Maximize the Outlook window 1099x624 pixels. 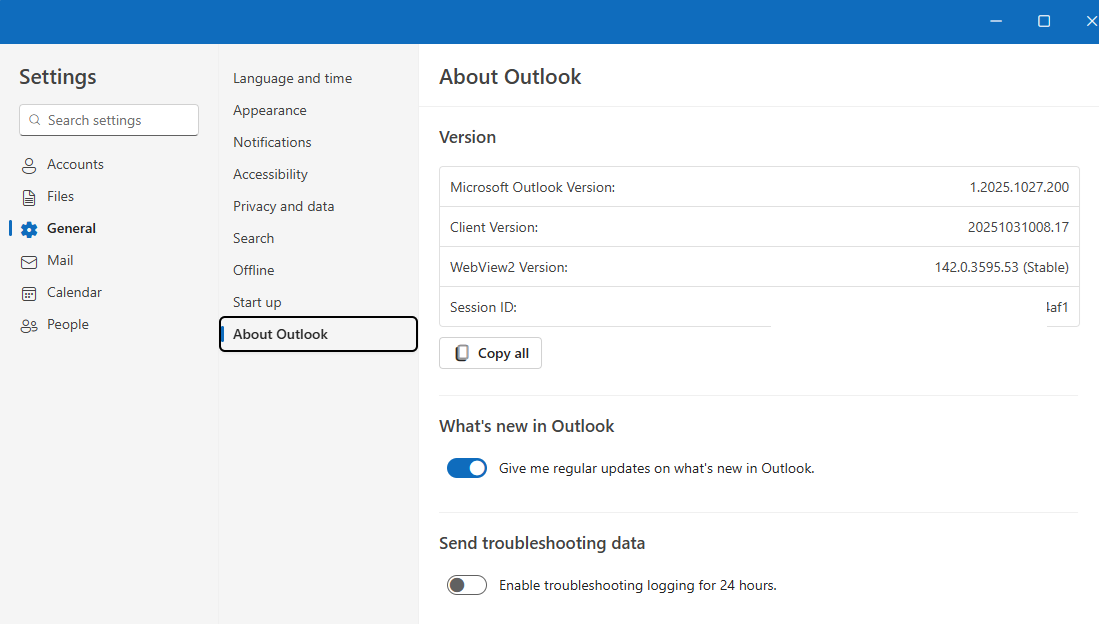pos(1044,21)
